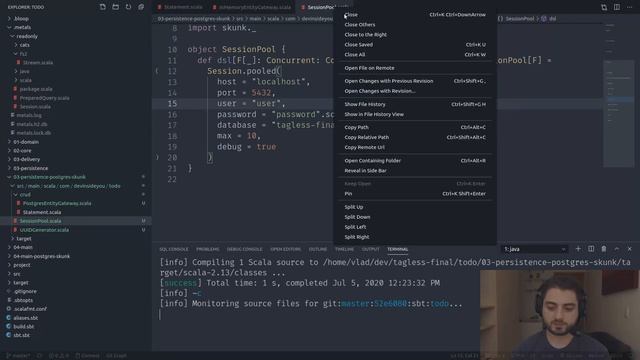The image size is (640, 360).
Task: Choose Split Right menu entry
Action: 415,237
